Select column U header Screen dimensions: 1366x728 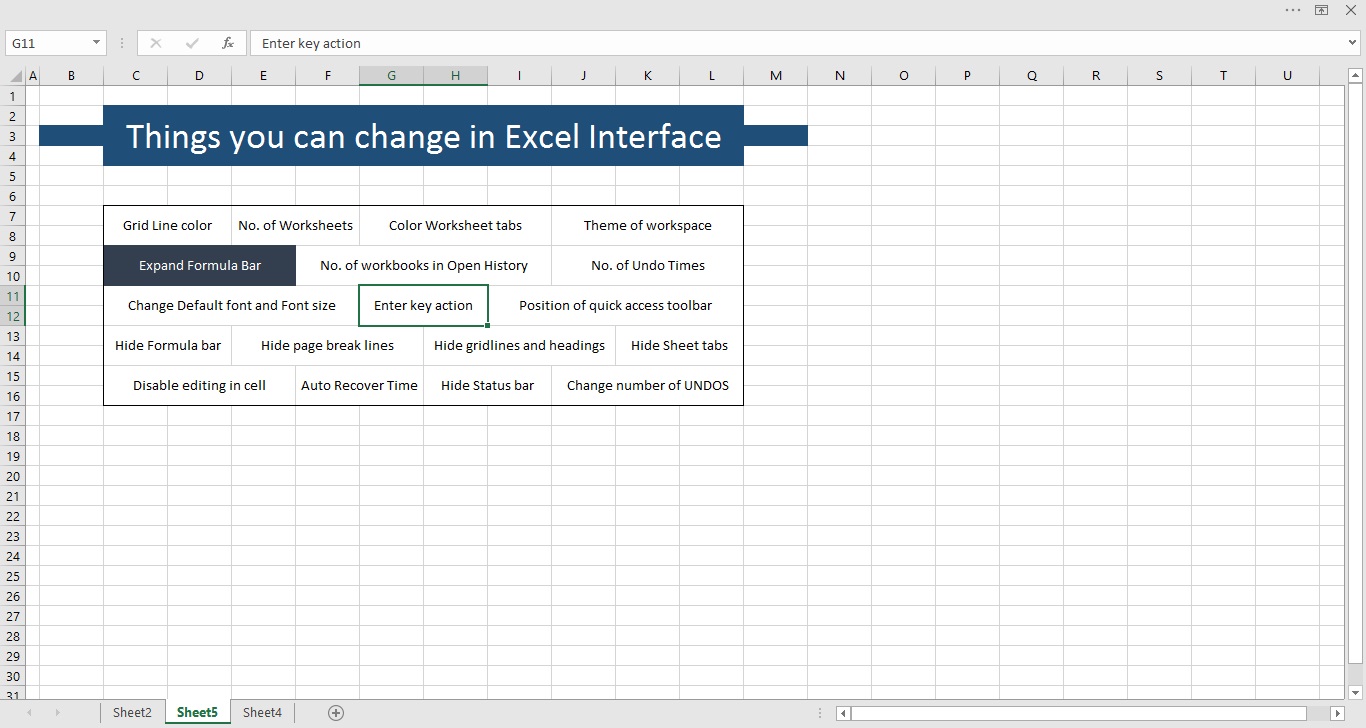[x=1287, y=76]
